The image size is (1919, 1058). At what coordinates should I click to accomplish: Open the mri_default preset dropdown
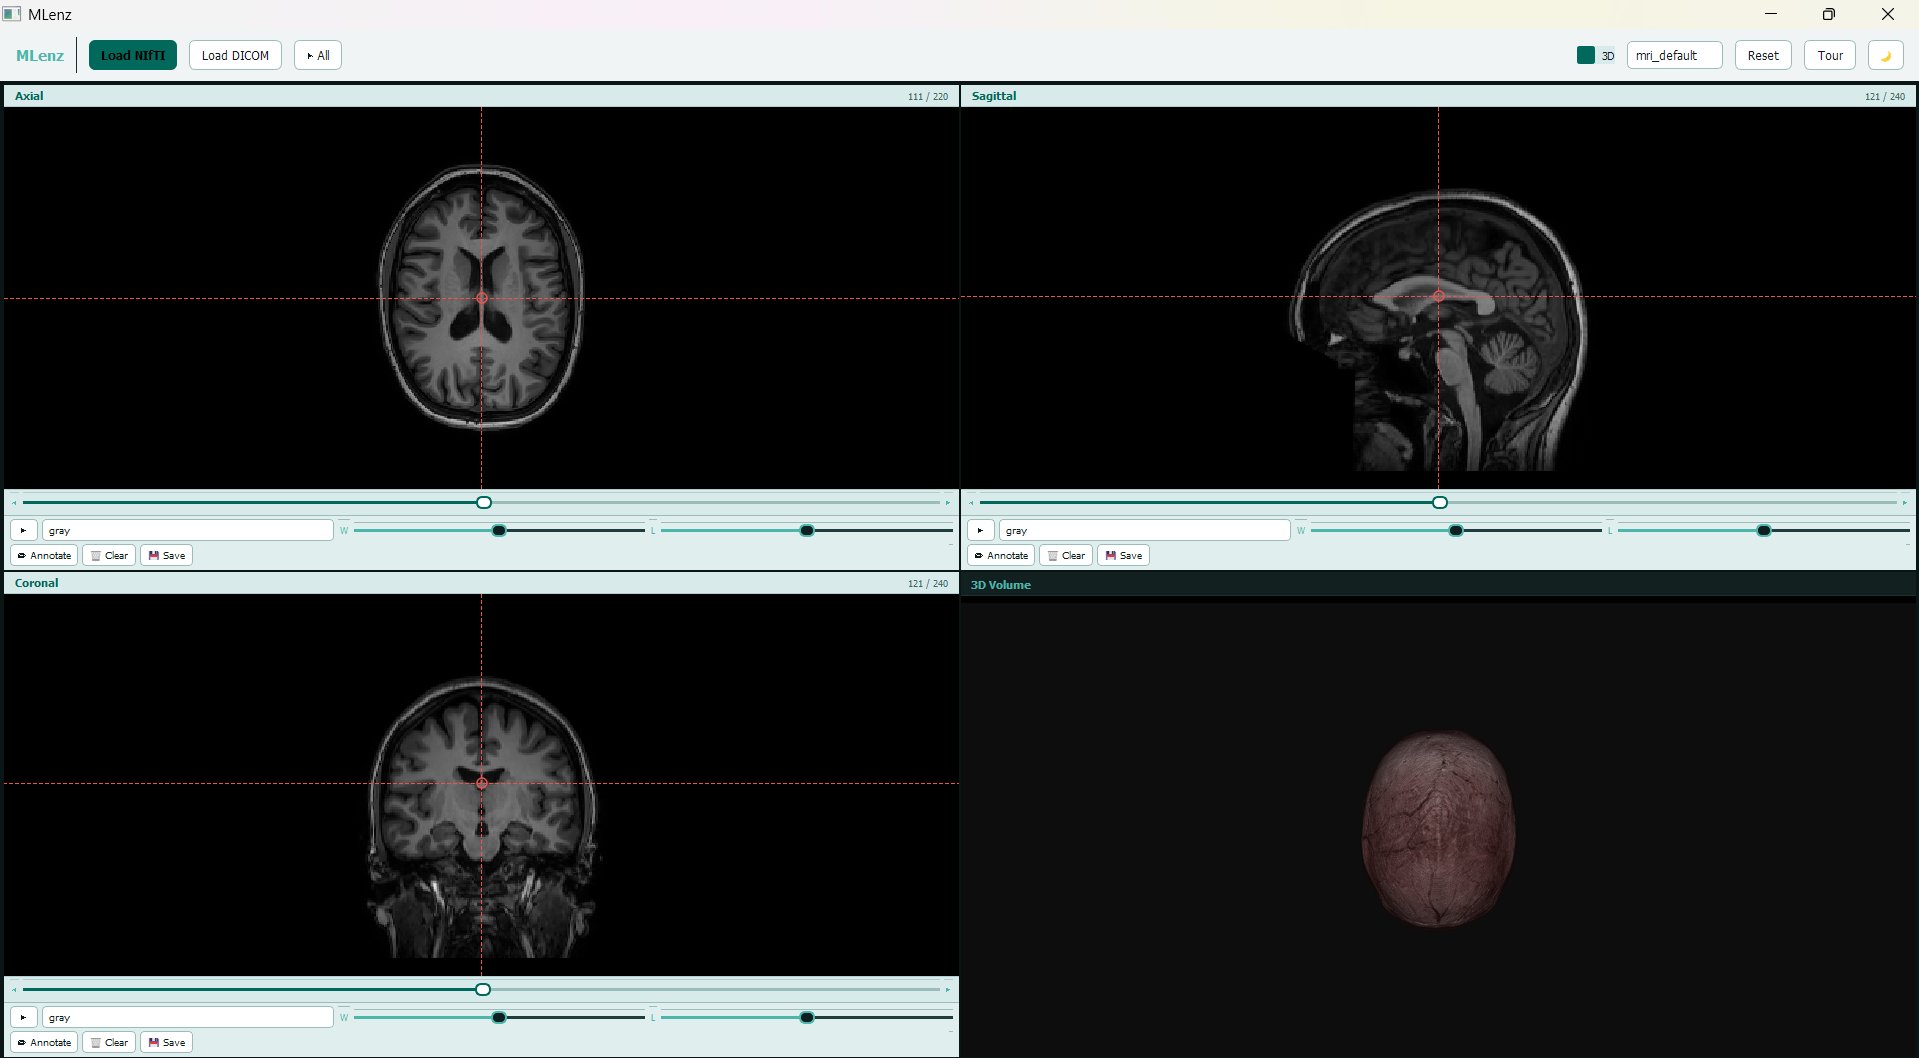click(1674, 55)
